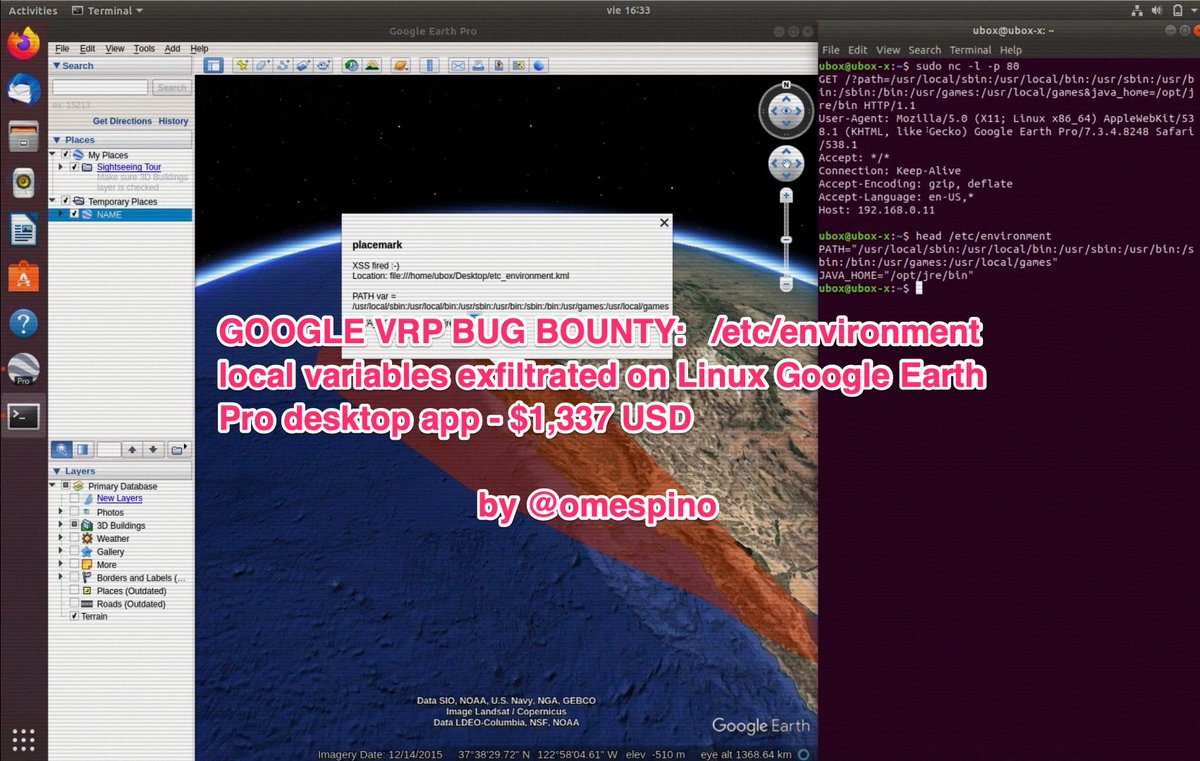Screen dimensions: 1200x761
Task: Click the zoom-in plus on the zoom slider
Action: [x=786, y=197]
